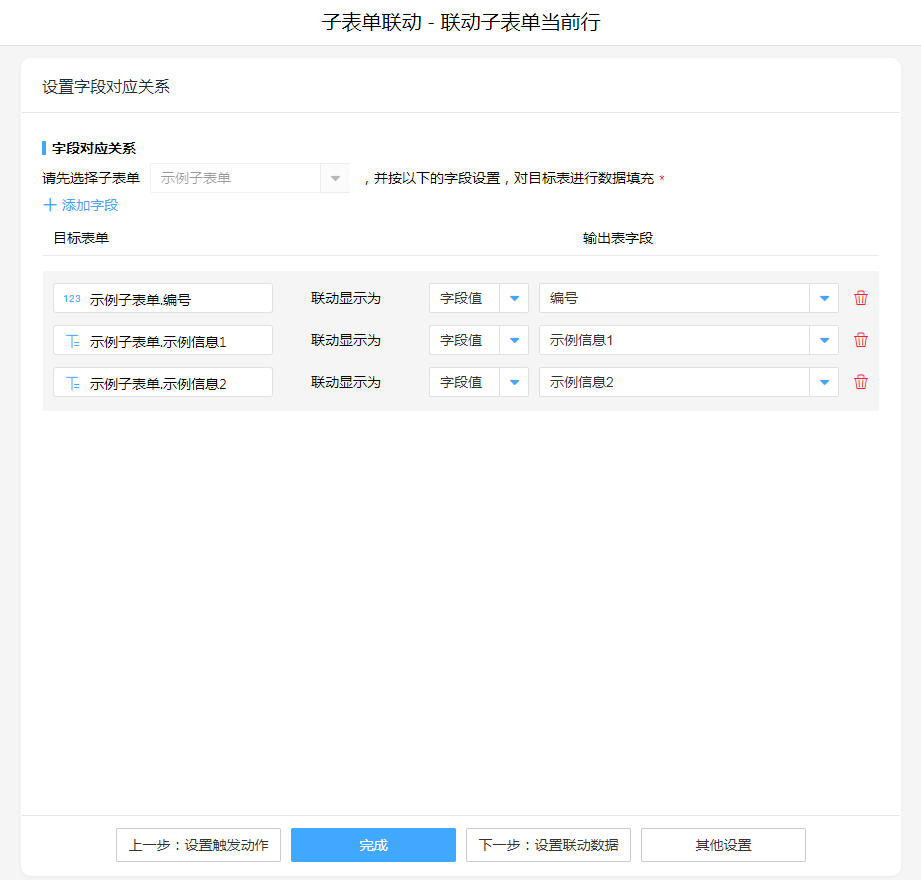Open the 示例子表单 subform dropdown

[335, 178]
